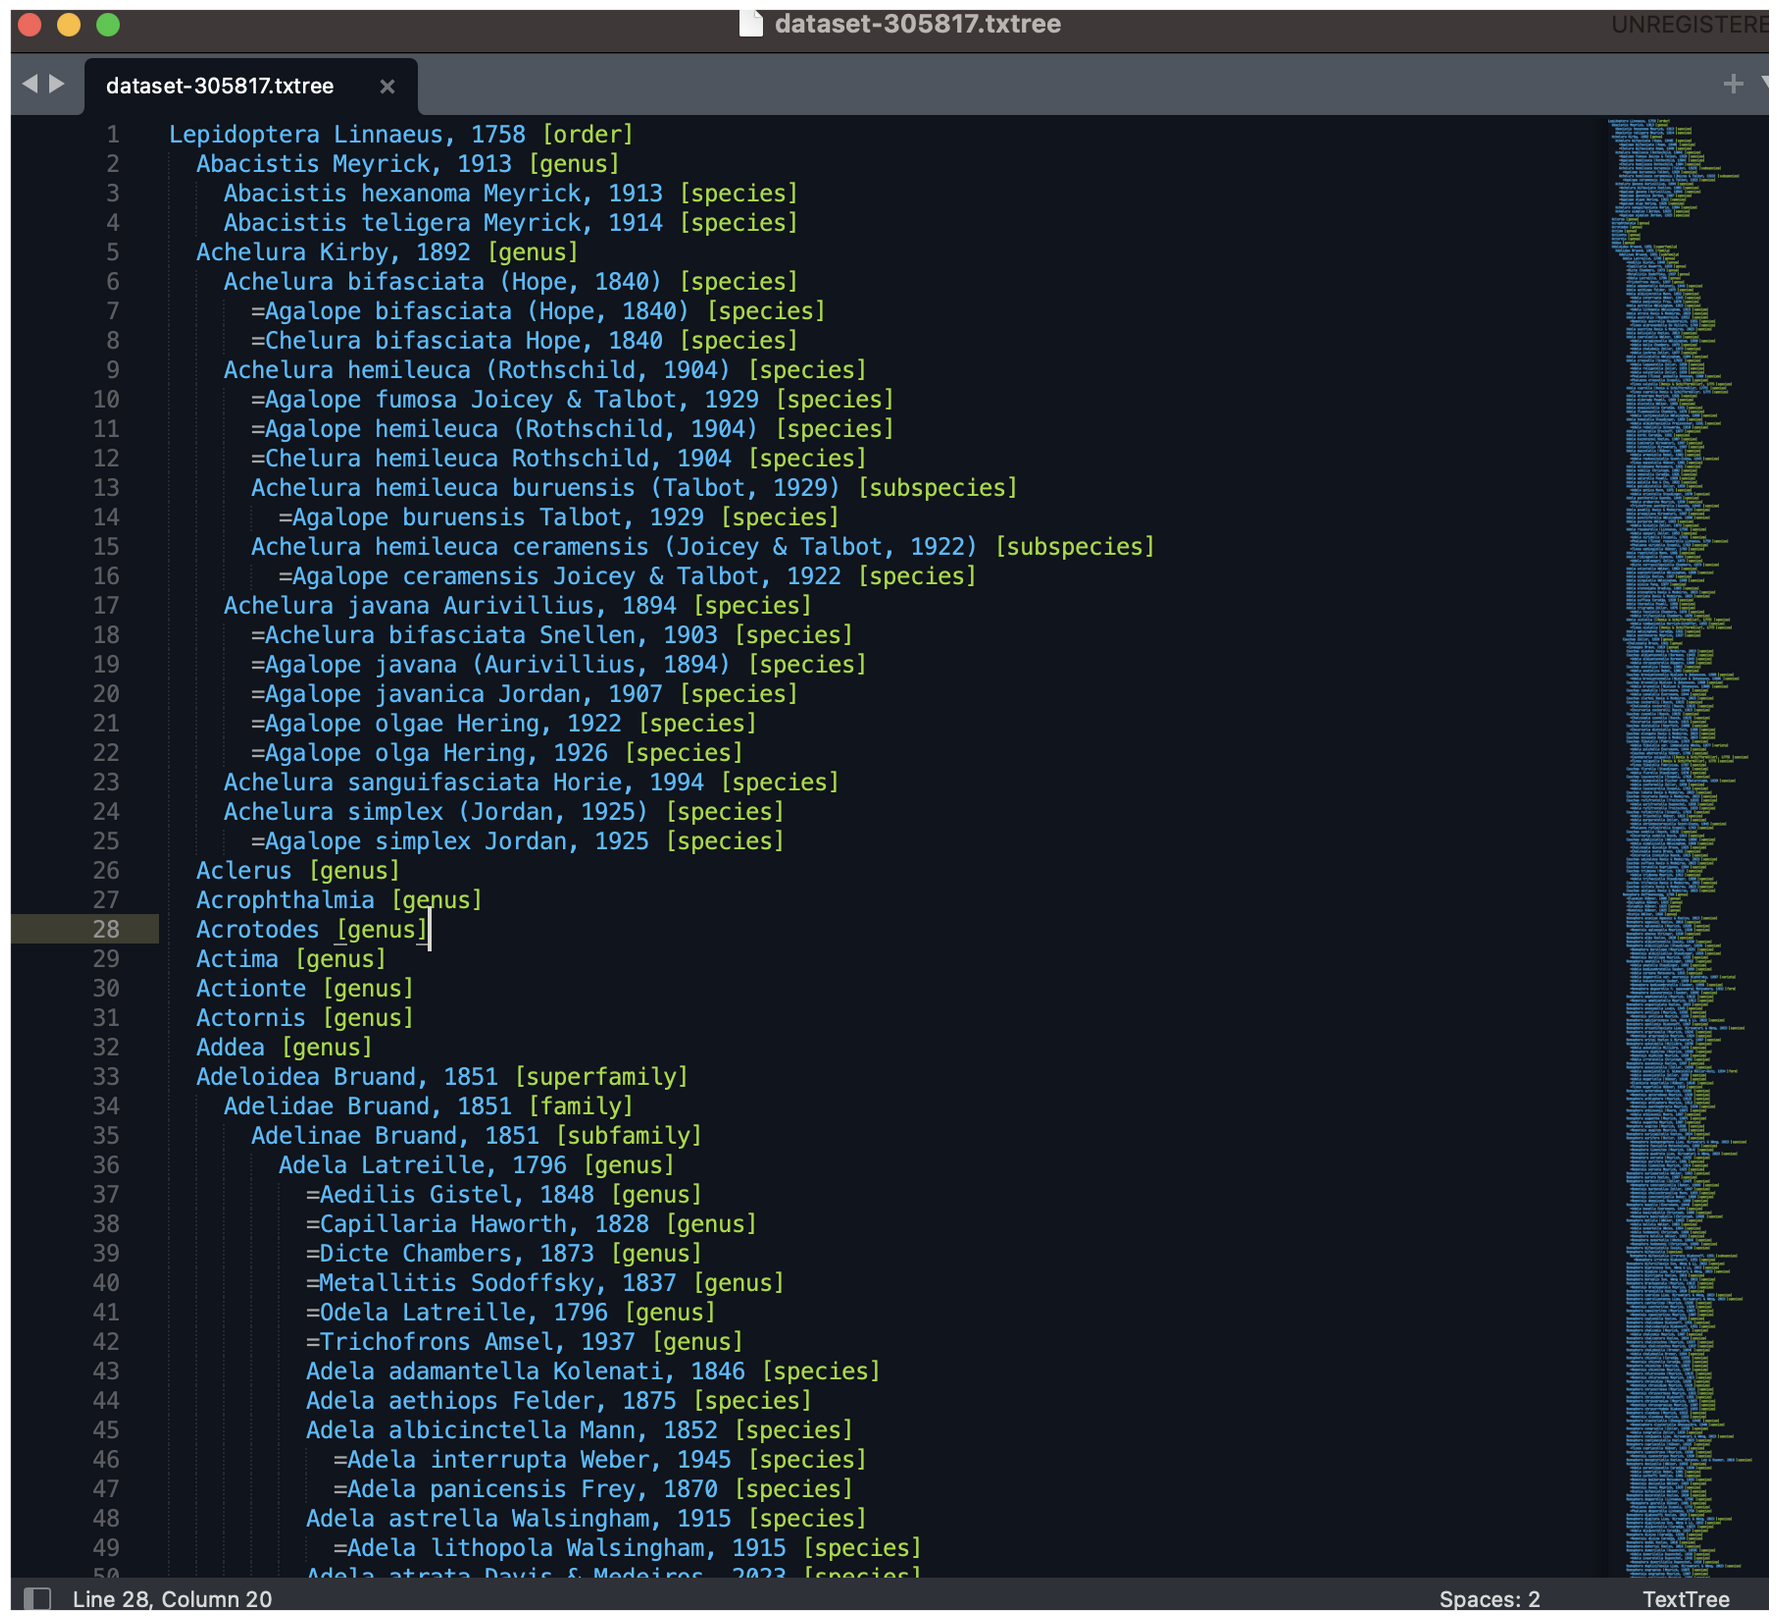1780x1622 pixels.
Task: Click Line 28, Column 20 status text
Action: tap(172, 1599)
